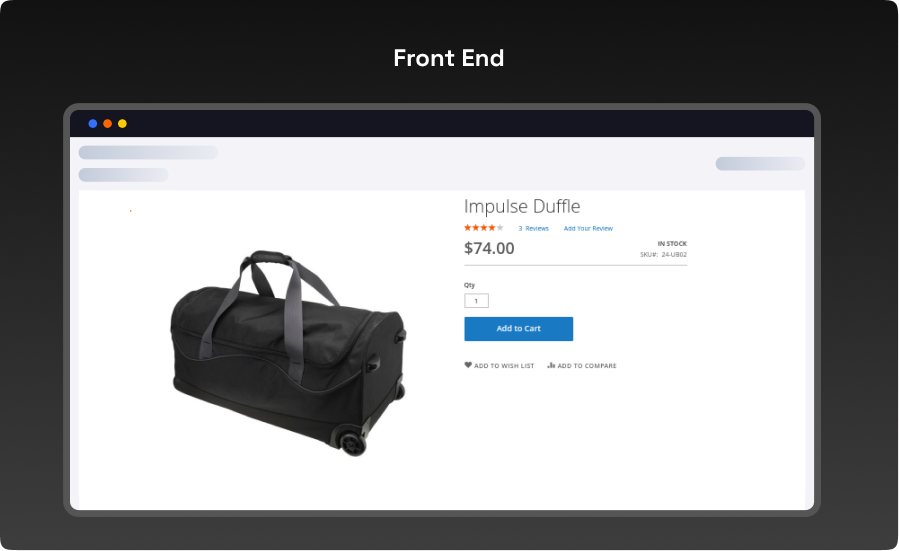
Task: Open the Add Your Review link
Action: [x=588, y=228]
